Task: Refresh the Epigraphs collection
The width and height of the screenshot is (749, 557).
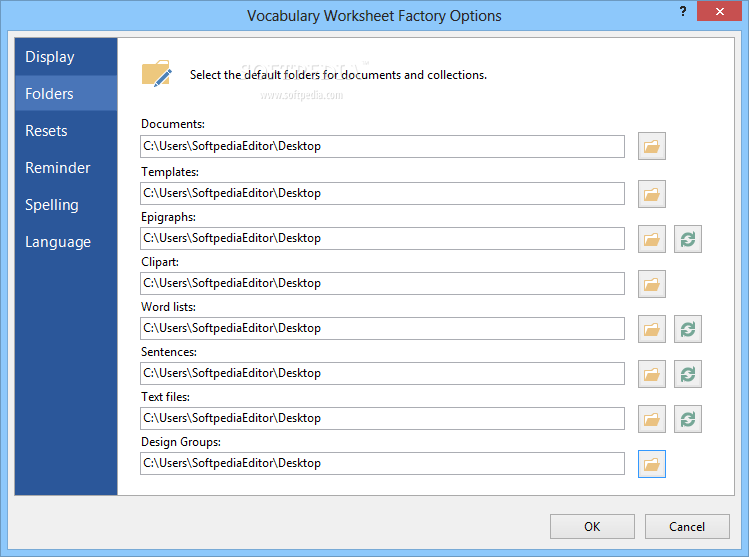Action: [x=688, y=239]
